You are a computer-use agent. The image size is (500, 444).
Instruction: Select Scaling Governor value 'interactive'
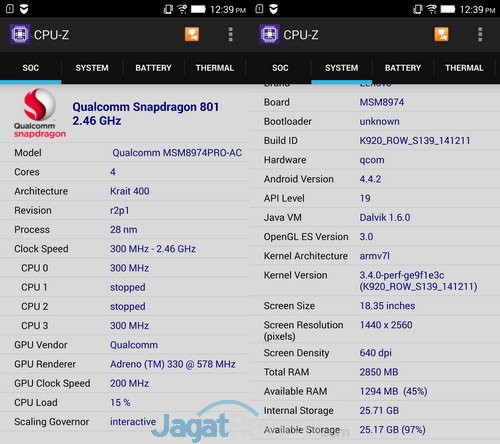[133, 422]
